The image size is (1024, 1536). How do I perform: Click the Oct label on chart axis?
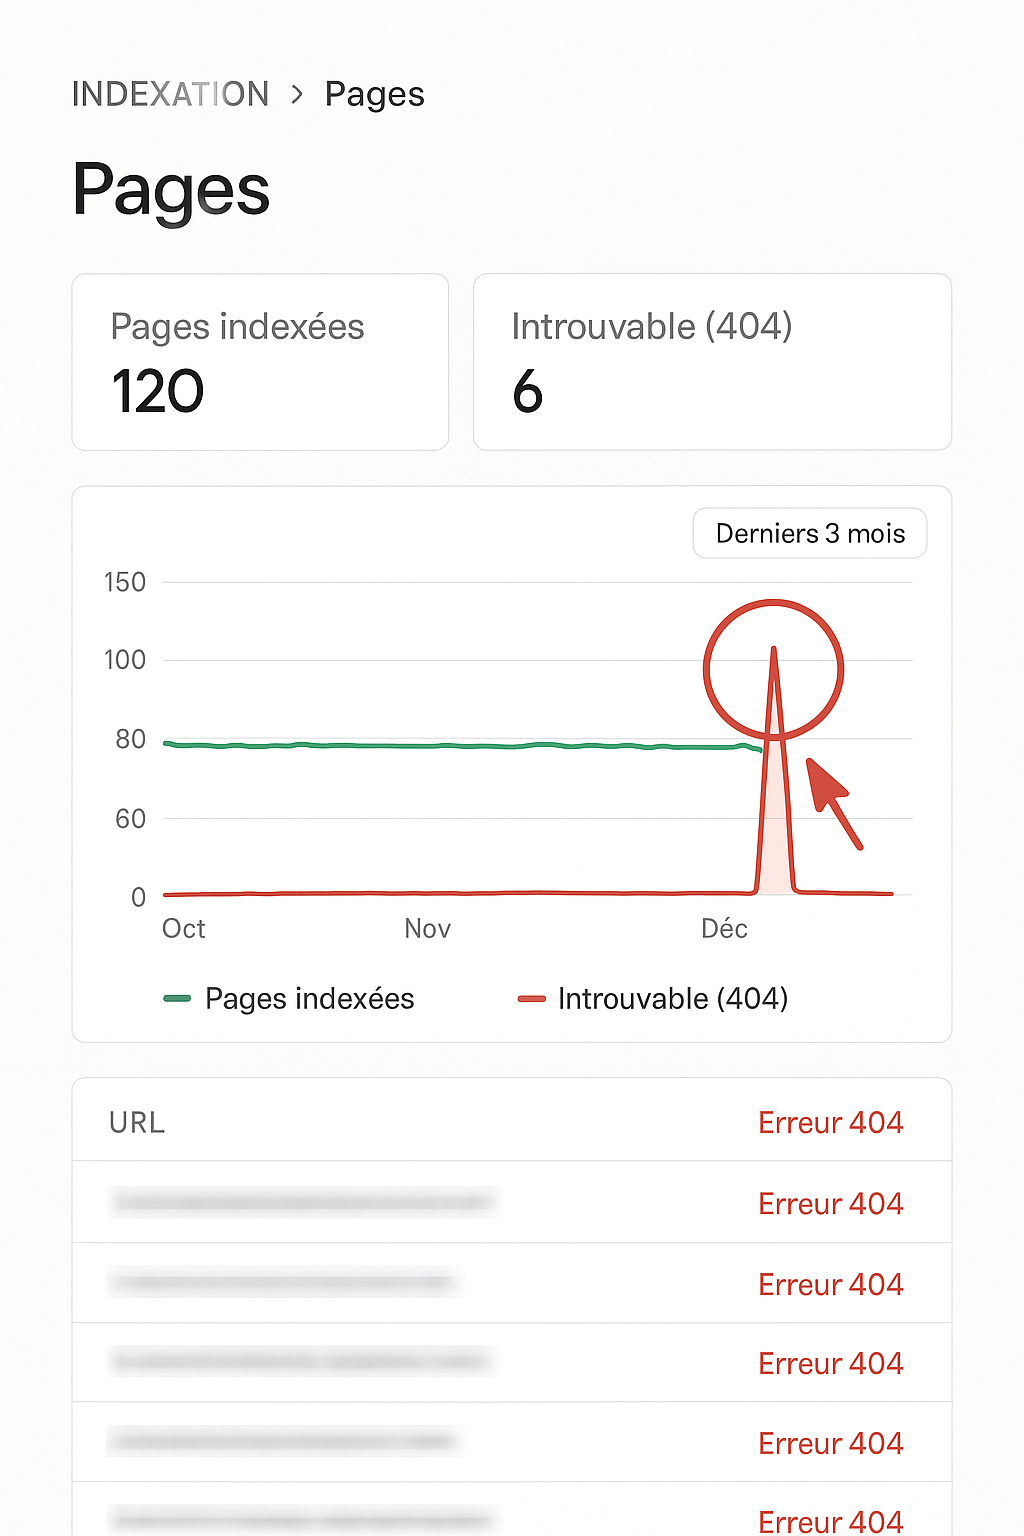coord(184,929)
